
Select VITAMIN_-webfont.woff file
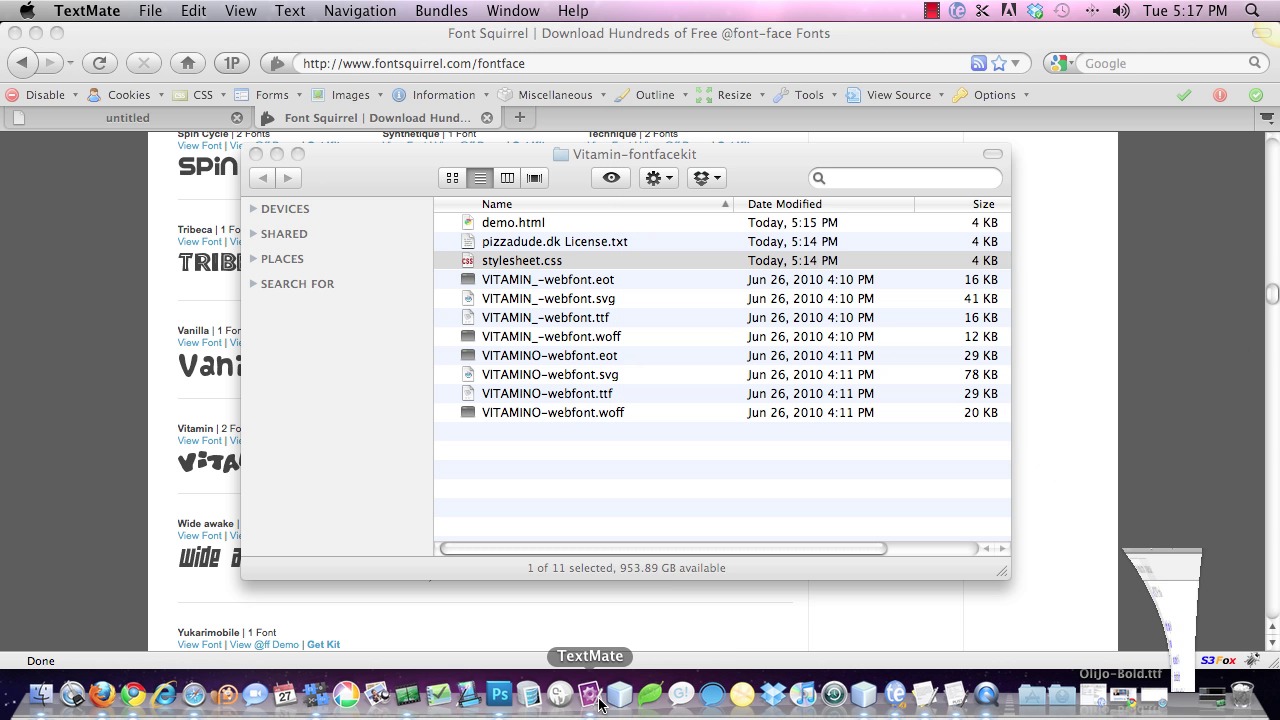pos(722,336)
